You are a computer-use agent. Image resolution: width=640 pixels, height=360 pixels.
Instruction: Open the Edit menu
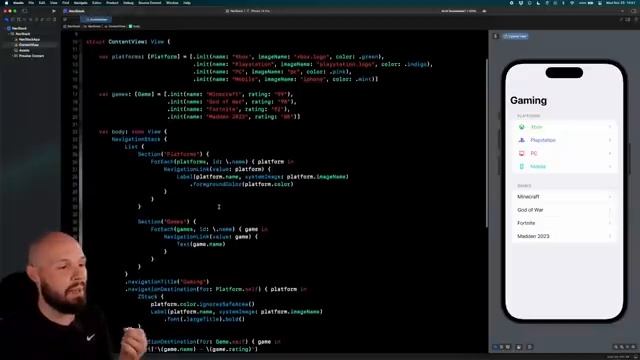(x=42, y=3)
